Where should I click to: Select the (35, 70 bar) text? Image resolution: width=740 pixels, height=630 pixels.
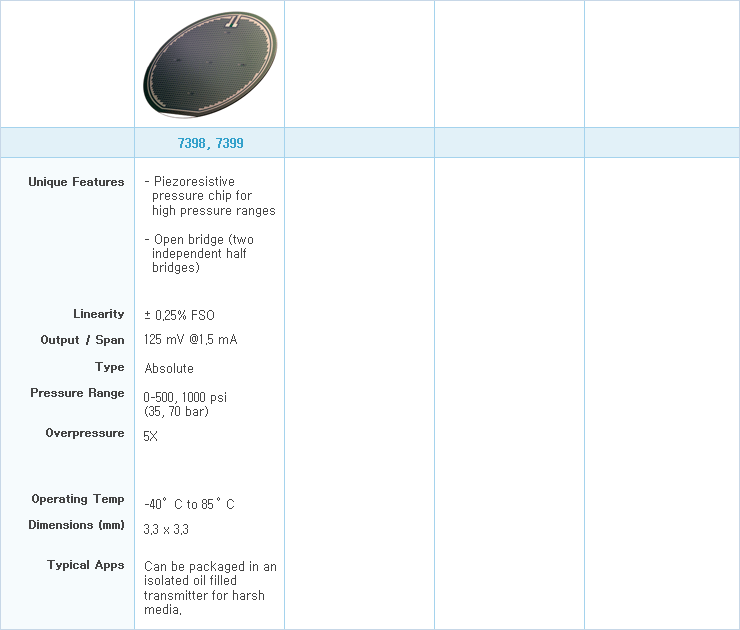176,412
